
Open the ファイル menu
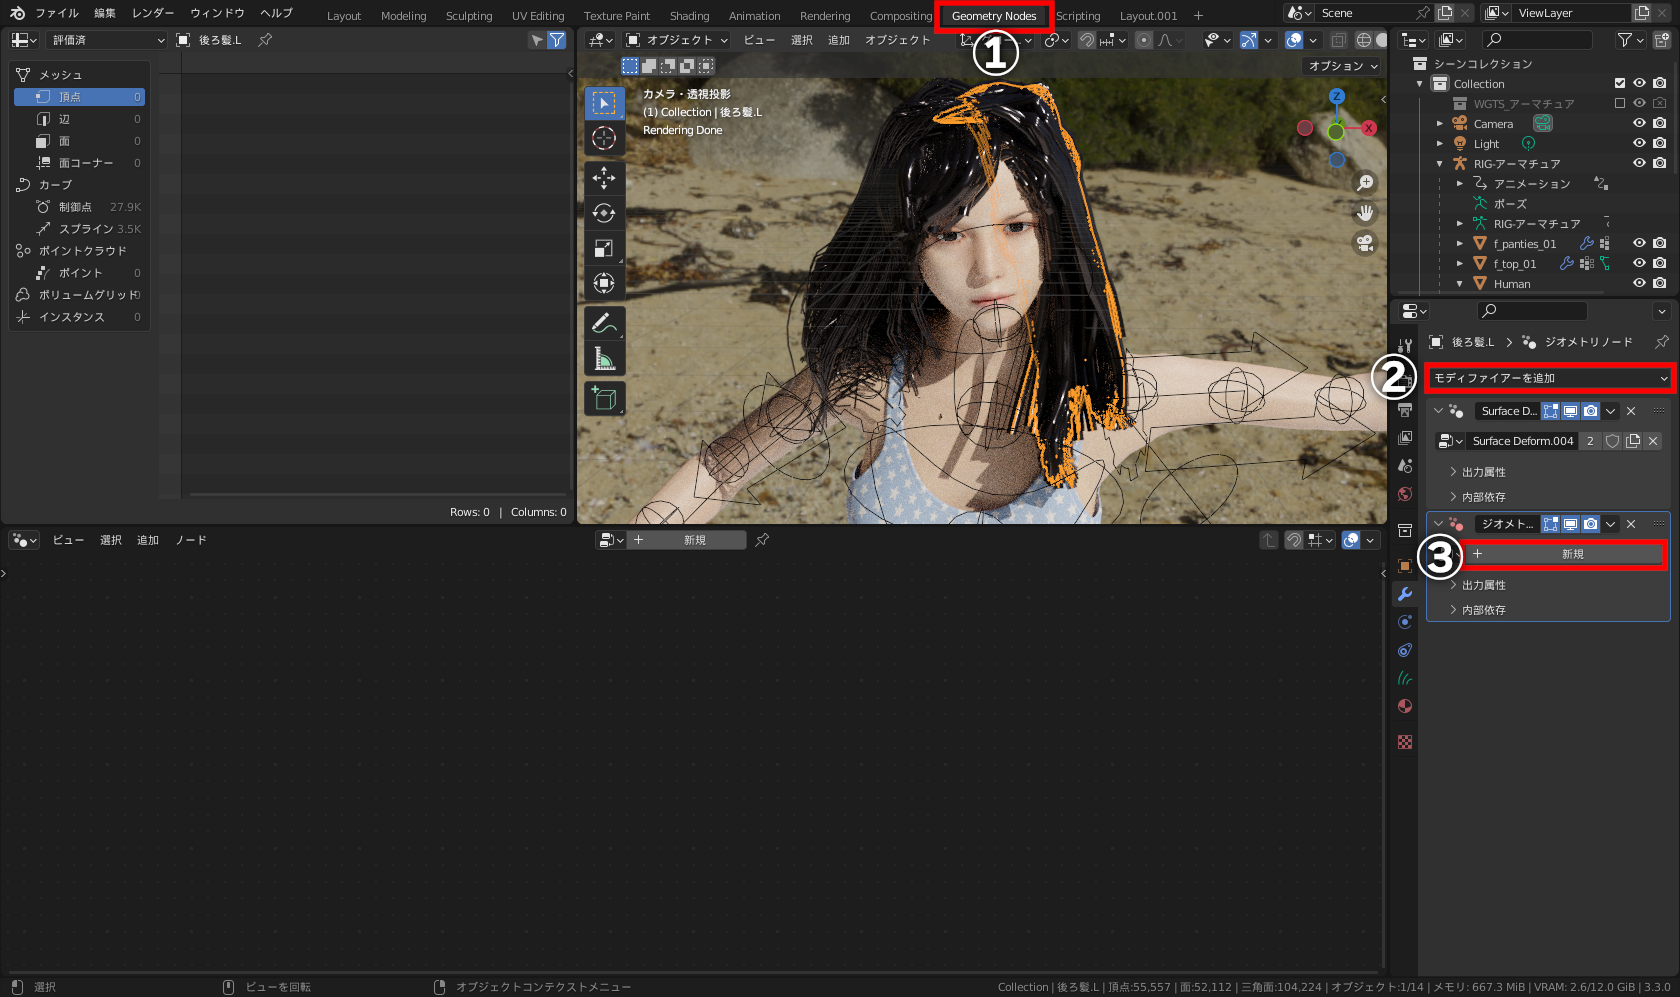click(57, 13)
